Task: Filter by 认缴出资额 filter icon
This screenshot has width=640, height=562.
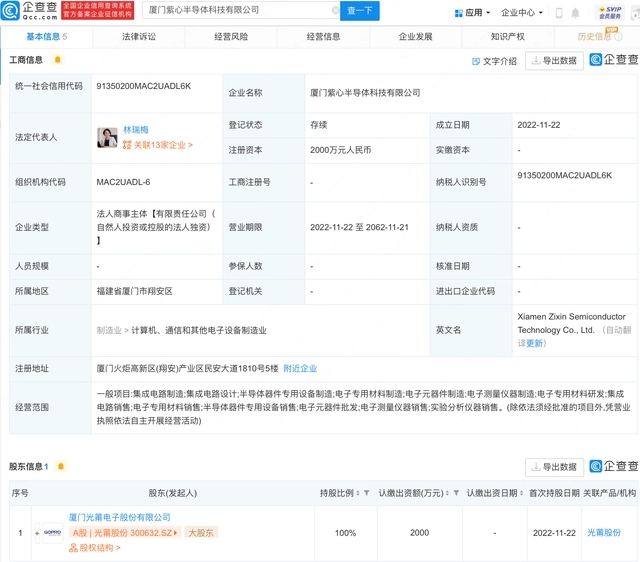Action: coord(456,493)
